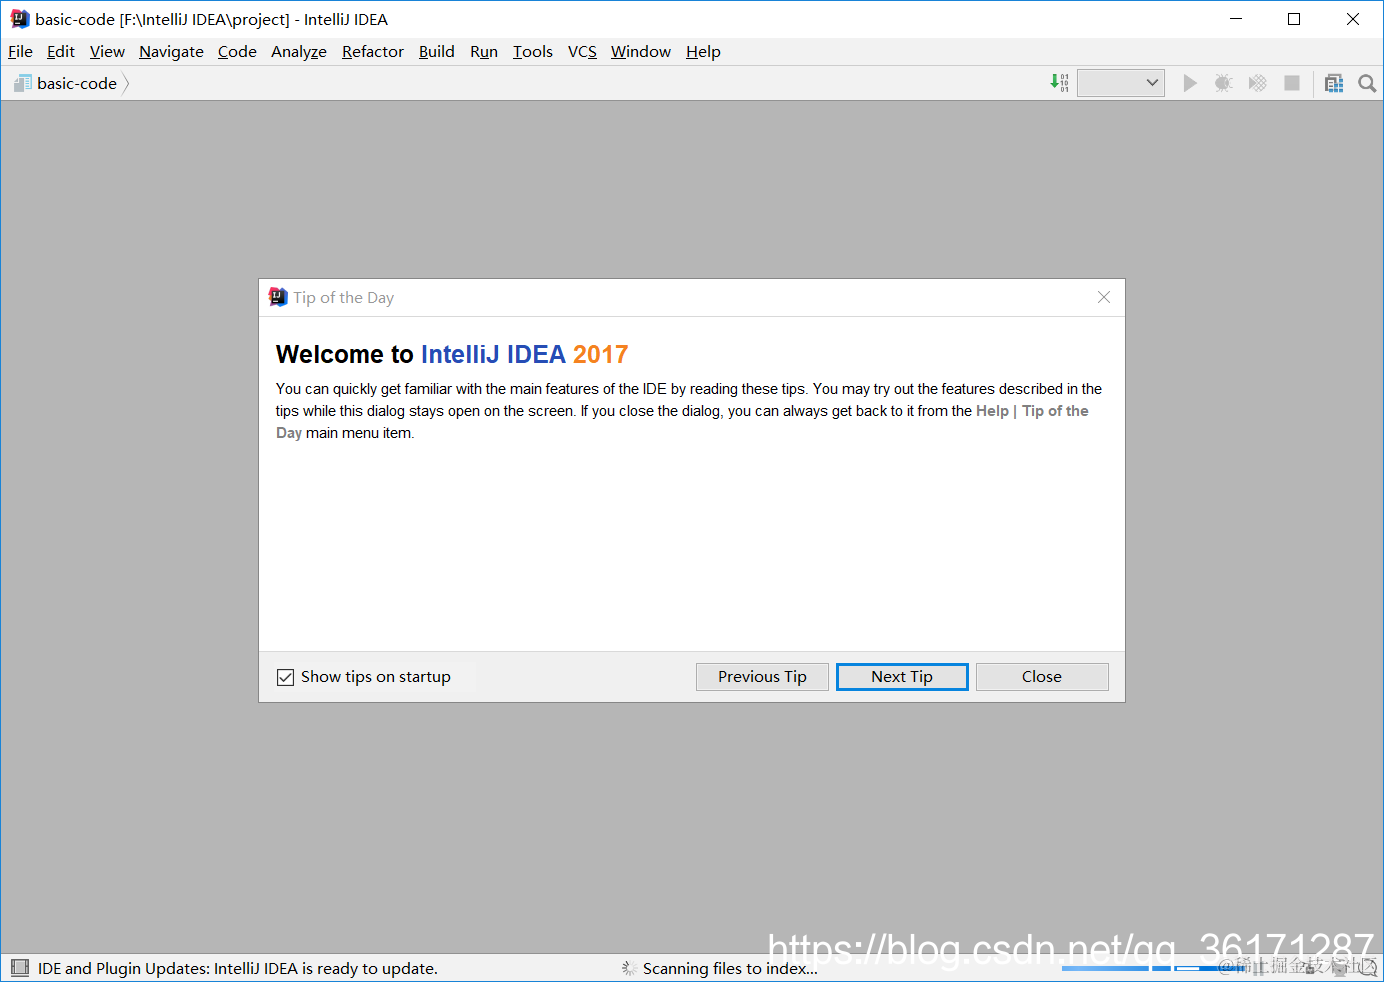Click IntelliJ icon in Tip dialog title
This screenshot has width=1384, height=982.
coord(278,297)
